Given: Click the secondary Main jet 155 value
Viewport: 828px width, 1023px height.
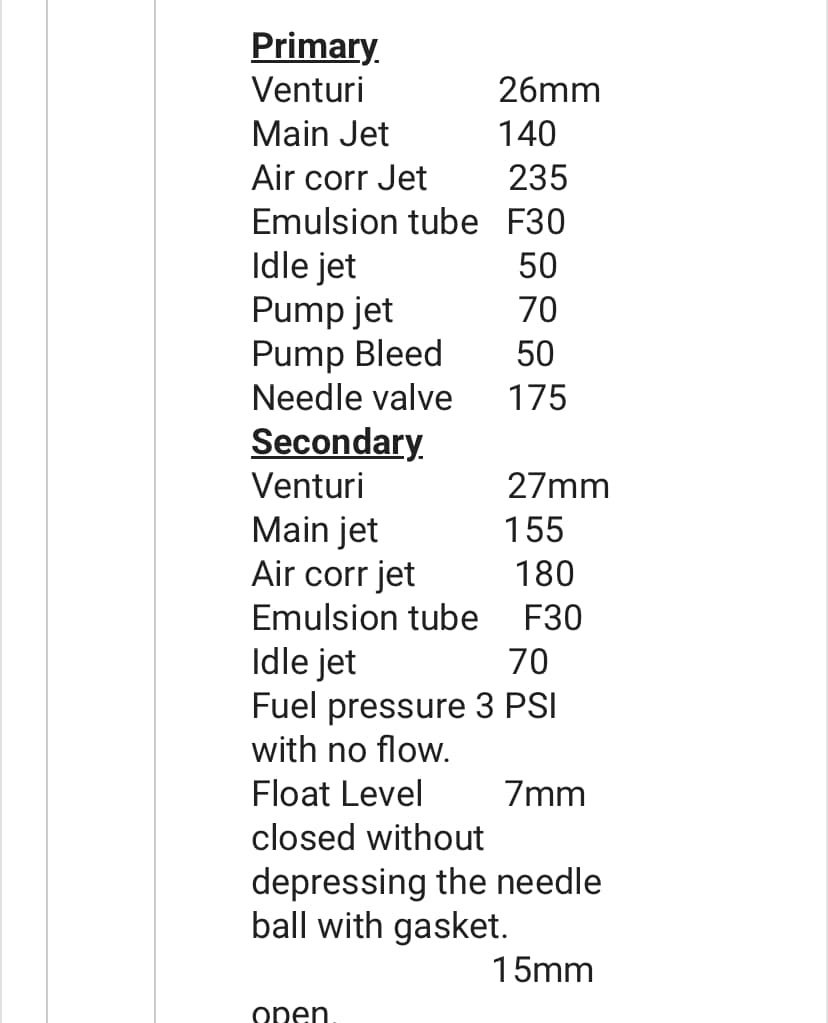Looking at the screenshot, I should (534, 530).
